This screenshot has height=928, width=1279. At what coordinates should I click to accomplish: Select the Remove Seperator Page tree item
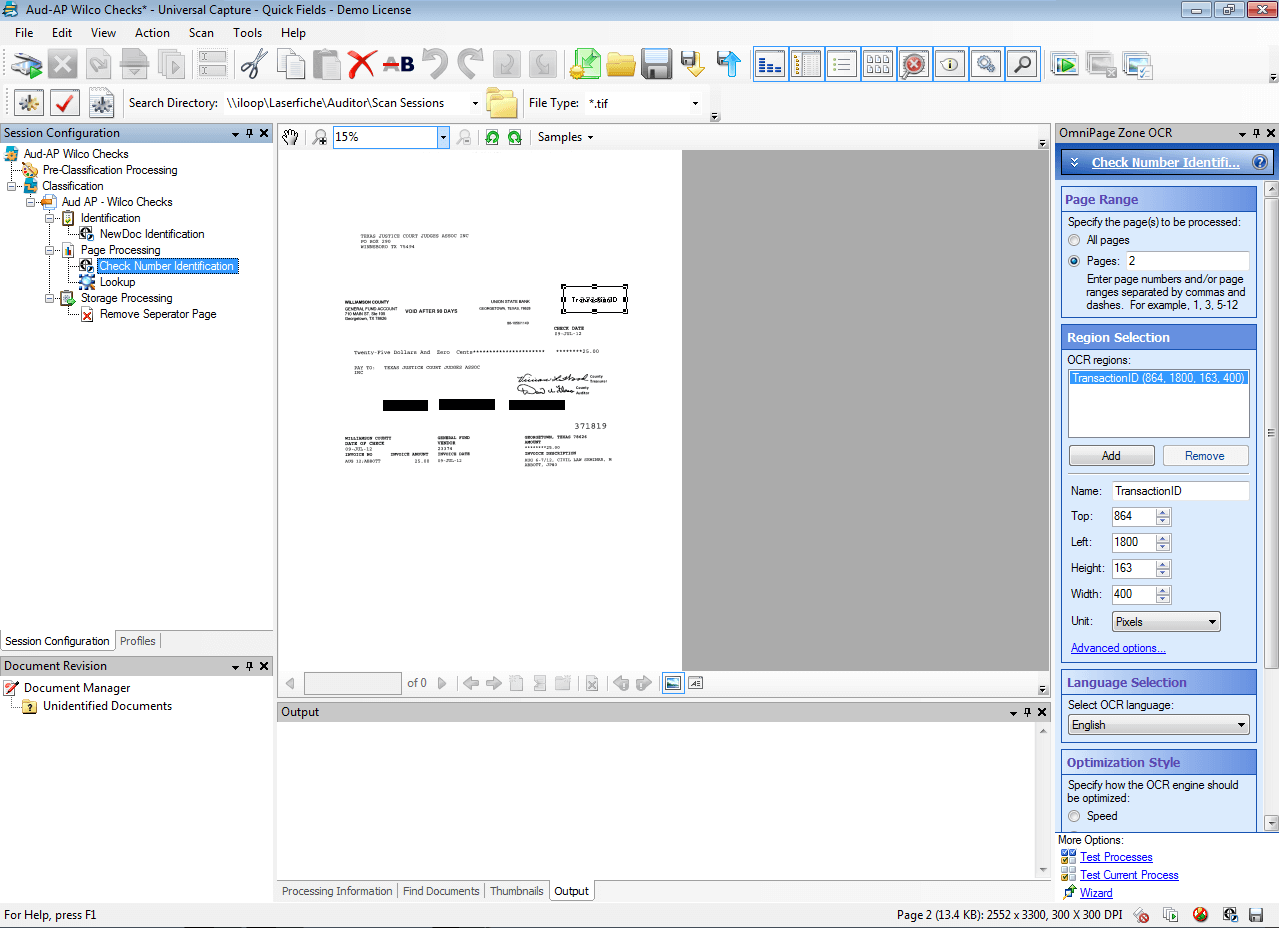(158, 314)
